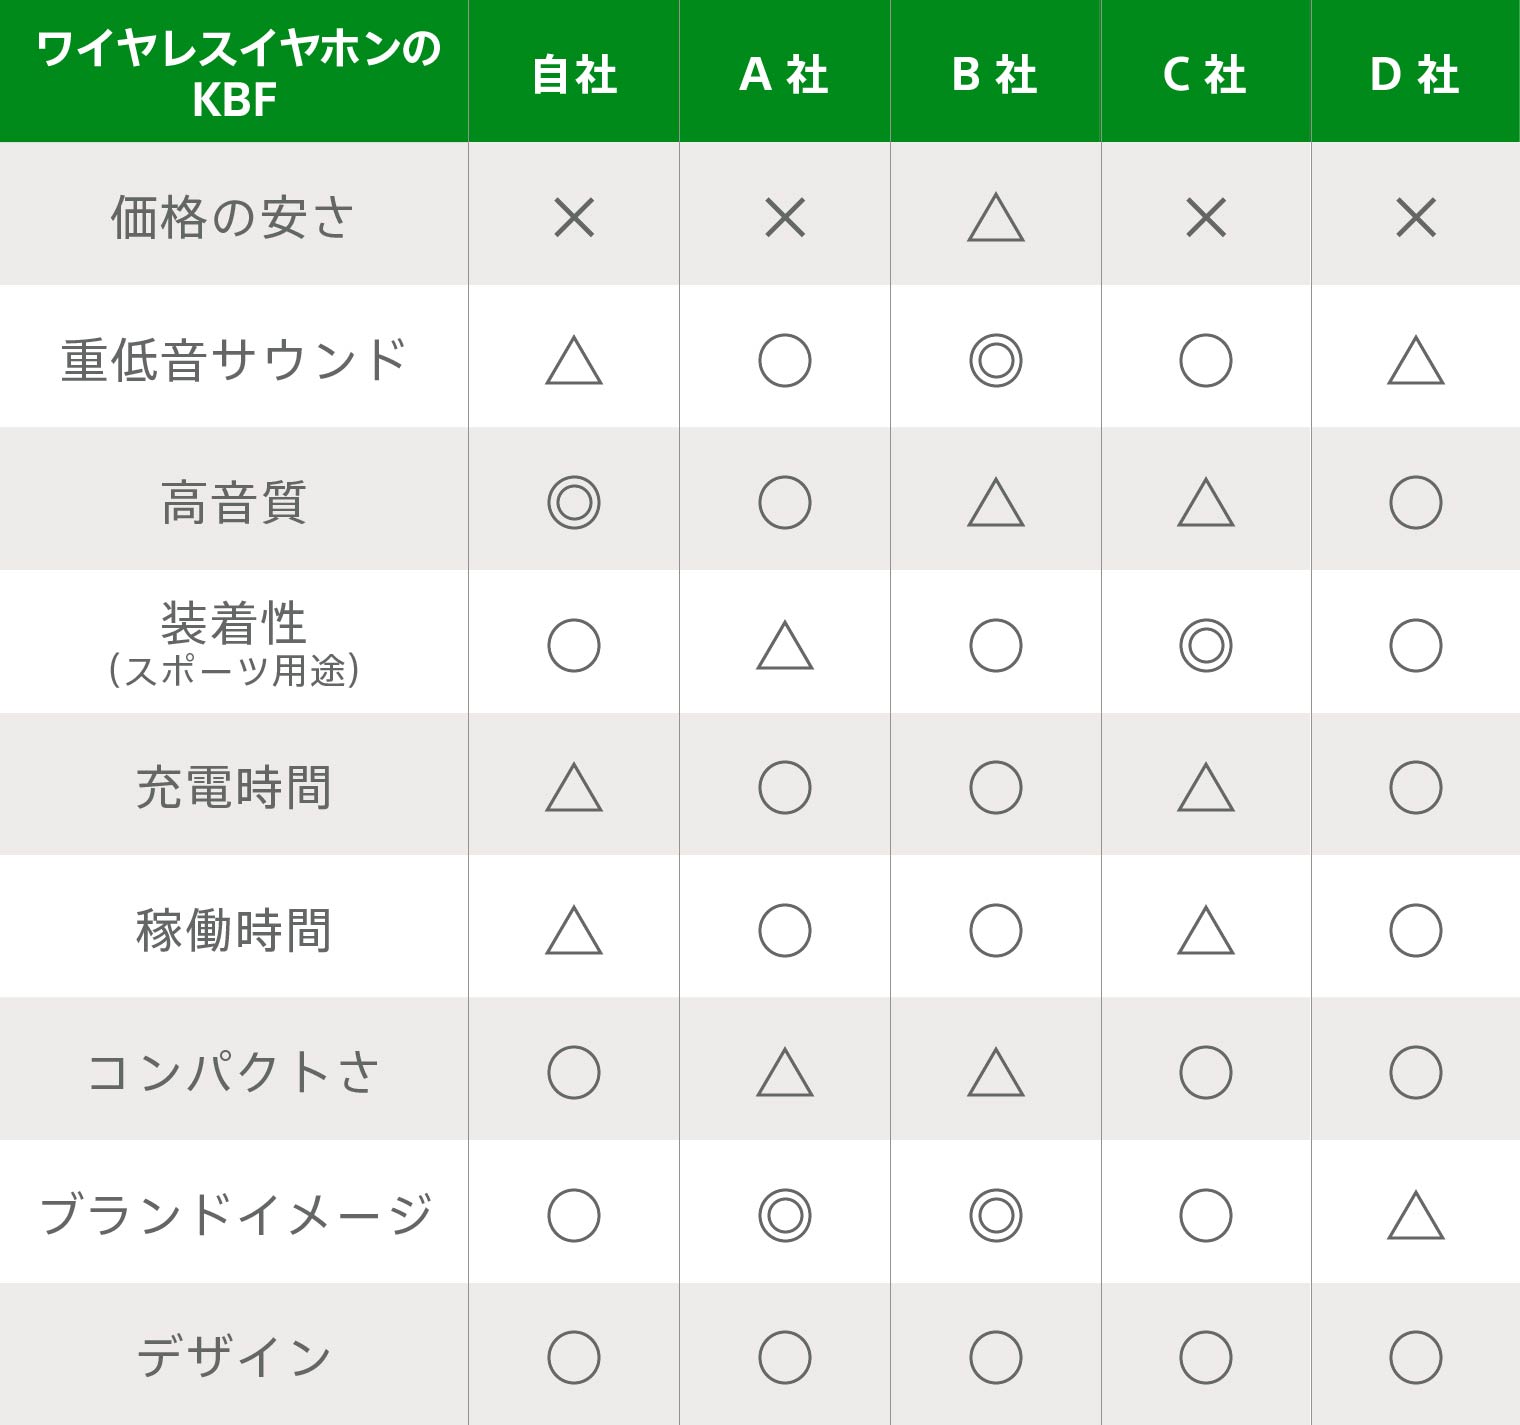Click the triangle for A社 装着性
Viewport: 1520px width, 1425px height.
point(785,647)
